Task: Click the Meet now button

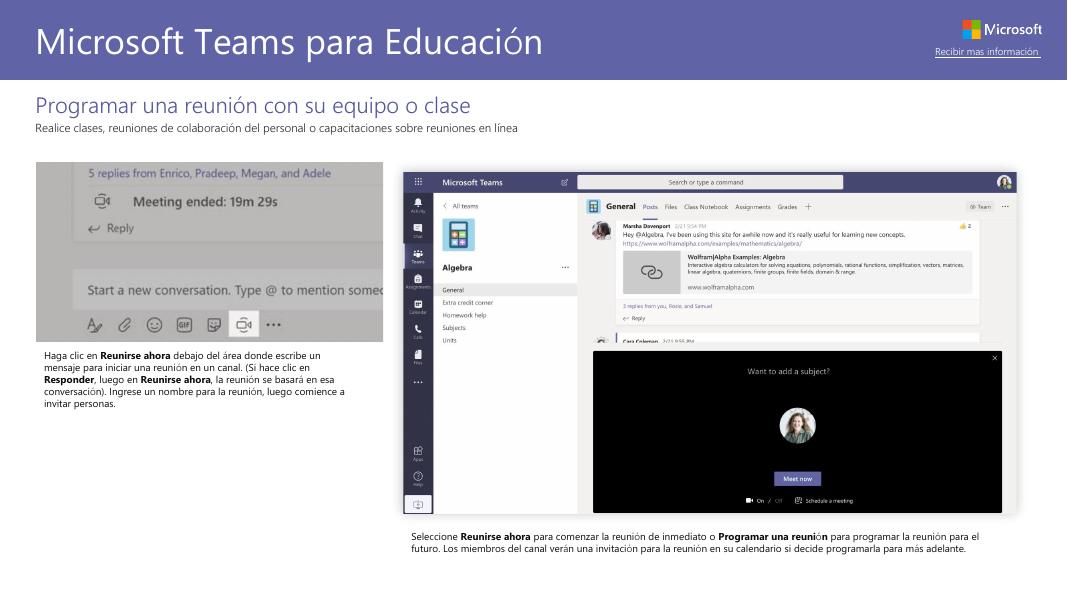Action: point(798,479)
